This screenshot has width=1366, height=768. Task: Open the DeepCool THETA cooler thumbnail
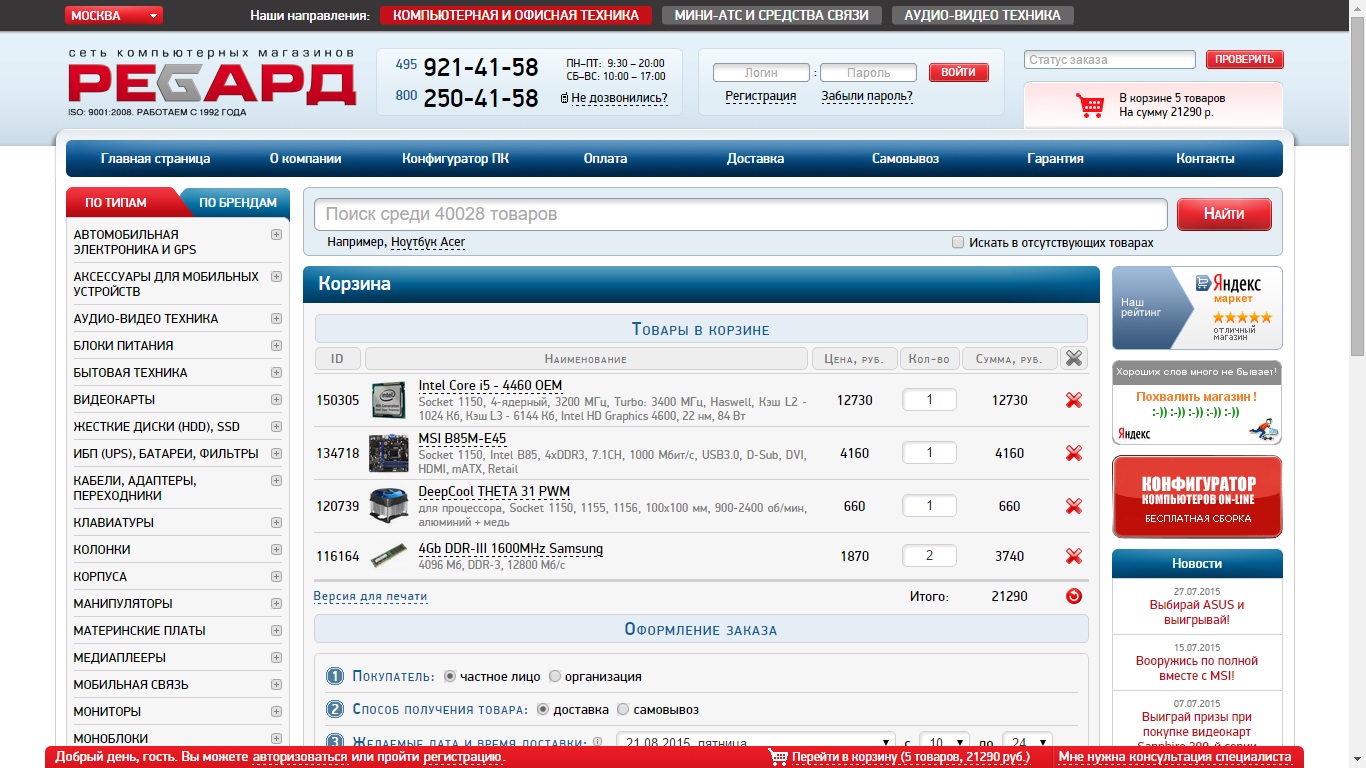point(388,506)
